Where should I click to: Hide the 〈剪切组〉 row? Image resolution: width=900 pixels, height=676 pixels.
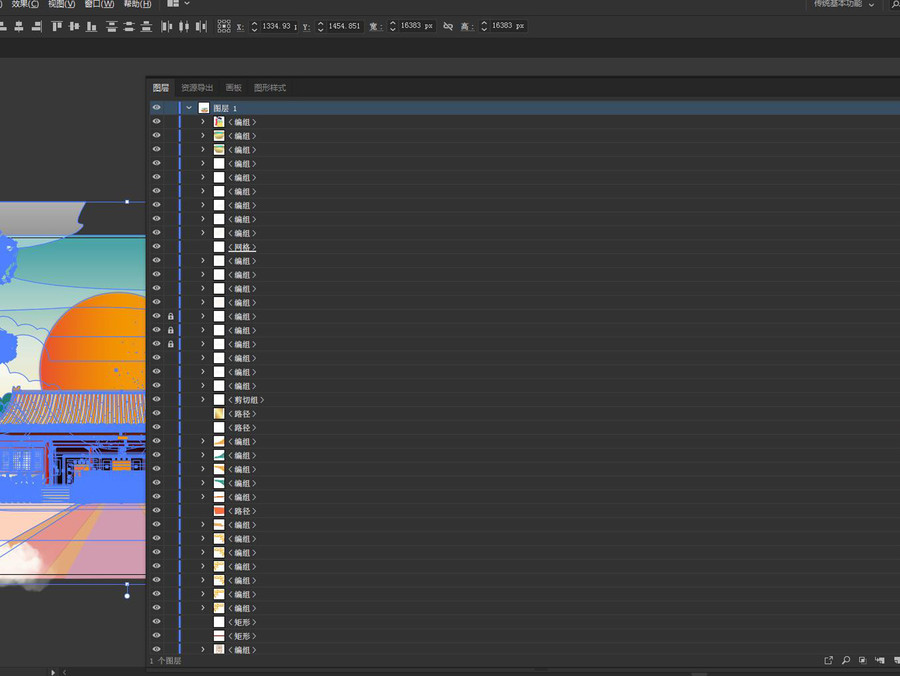[157, 399]
